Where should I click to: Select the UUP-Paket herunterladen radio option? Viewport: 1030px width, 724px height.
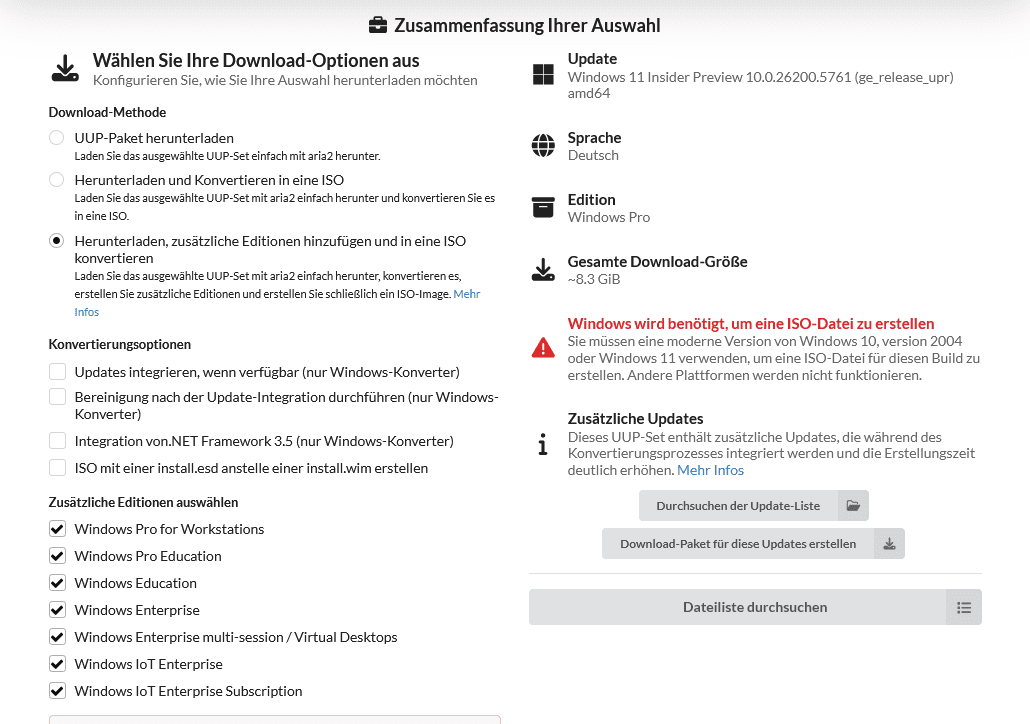pyautogui.click(x=57, y=138)
